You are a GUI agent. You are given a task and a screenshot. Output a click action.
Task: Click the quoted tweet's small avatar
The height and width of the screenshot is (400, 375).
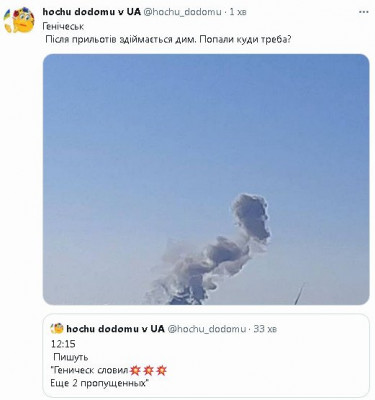point(57,329)
